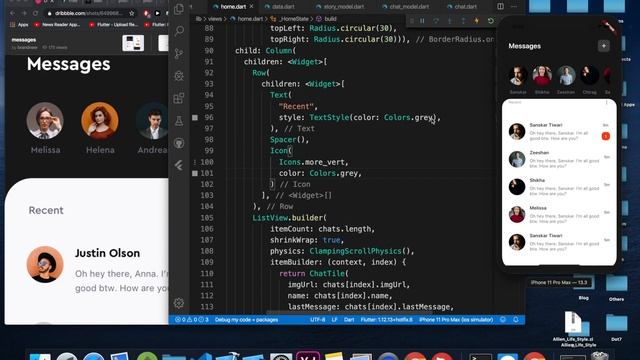
Task: Click the views breadcrumb segment
Action: [215, 19]
